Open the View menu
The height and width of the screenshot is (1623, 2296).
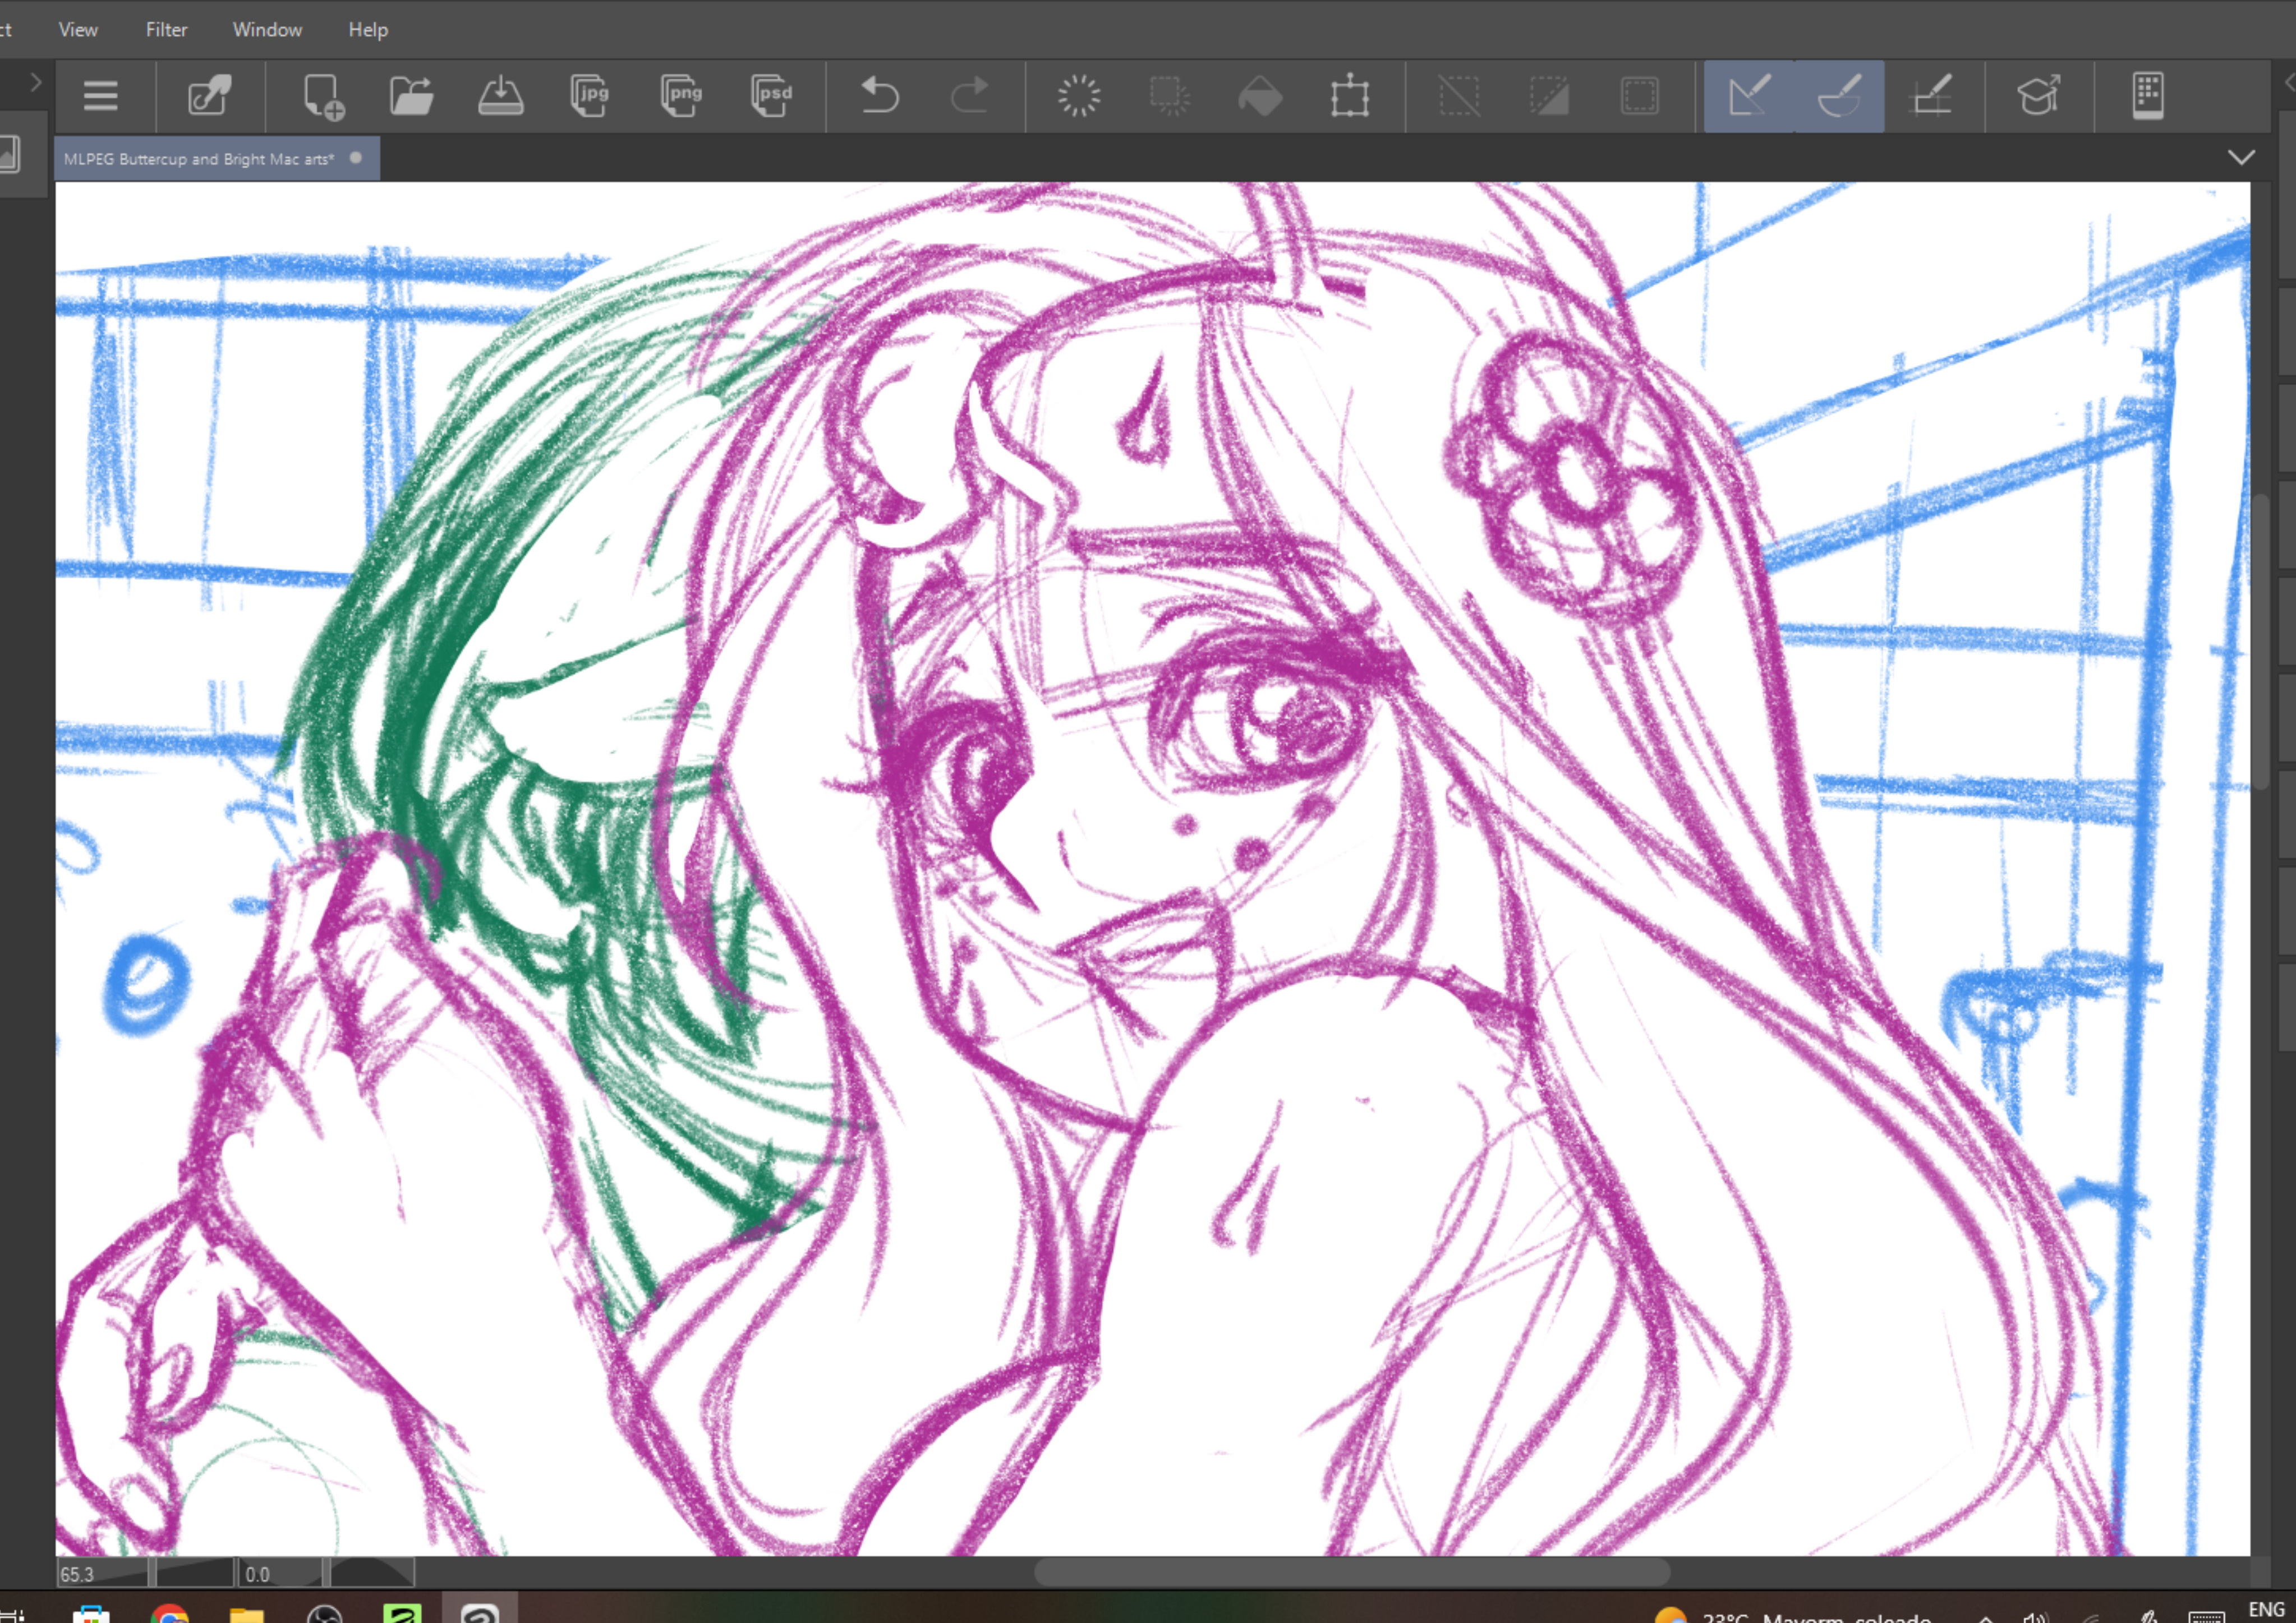tap(78, 30)
